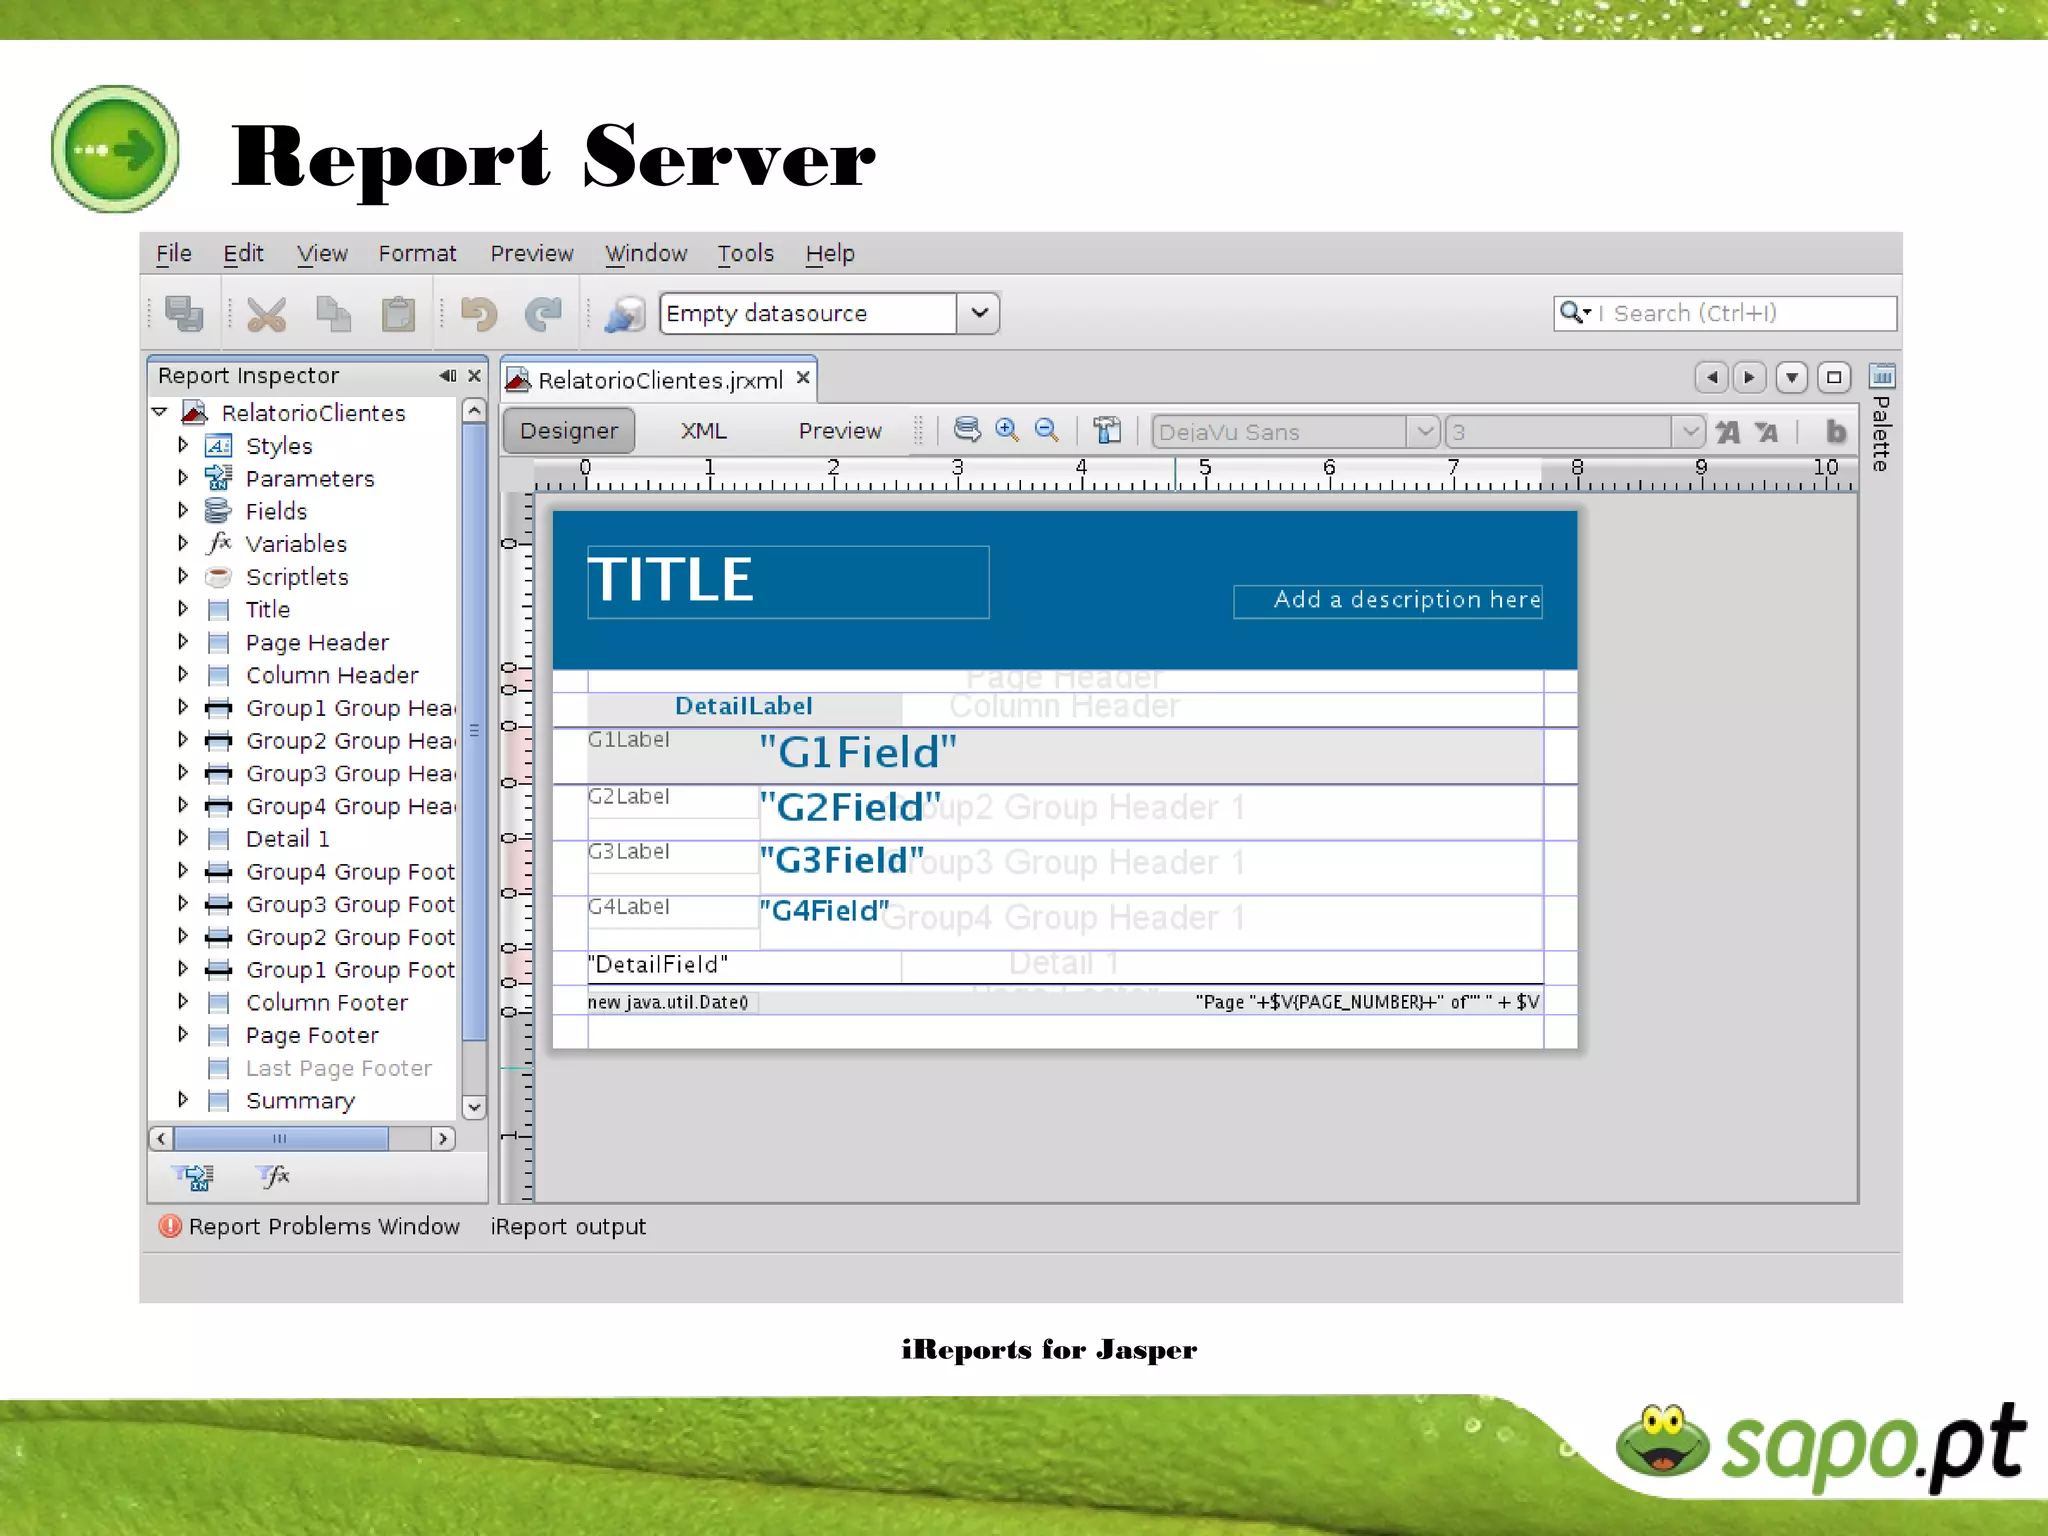This screenshot has width=2048, height=1536.
Task: Click the inspector horizontal scrollbar thumb
Action: [281, 1138]
